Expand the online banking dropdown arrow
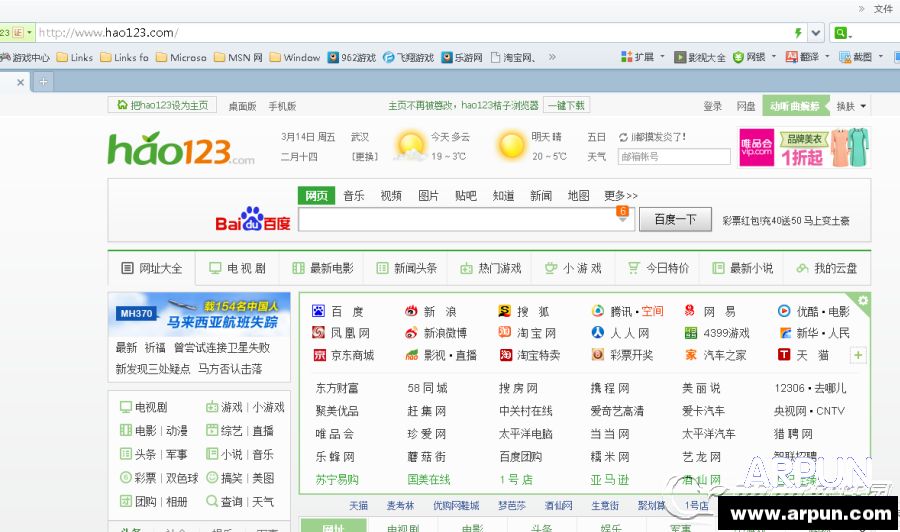 click(x=773, y=57)
